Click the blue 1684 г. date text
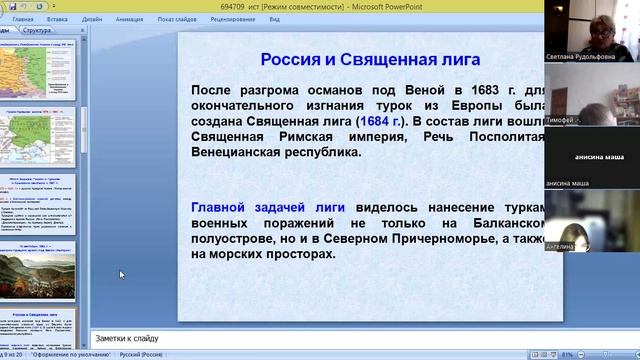640x360 pixels. pos(380,121)
